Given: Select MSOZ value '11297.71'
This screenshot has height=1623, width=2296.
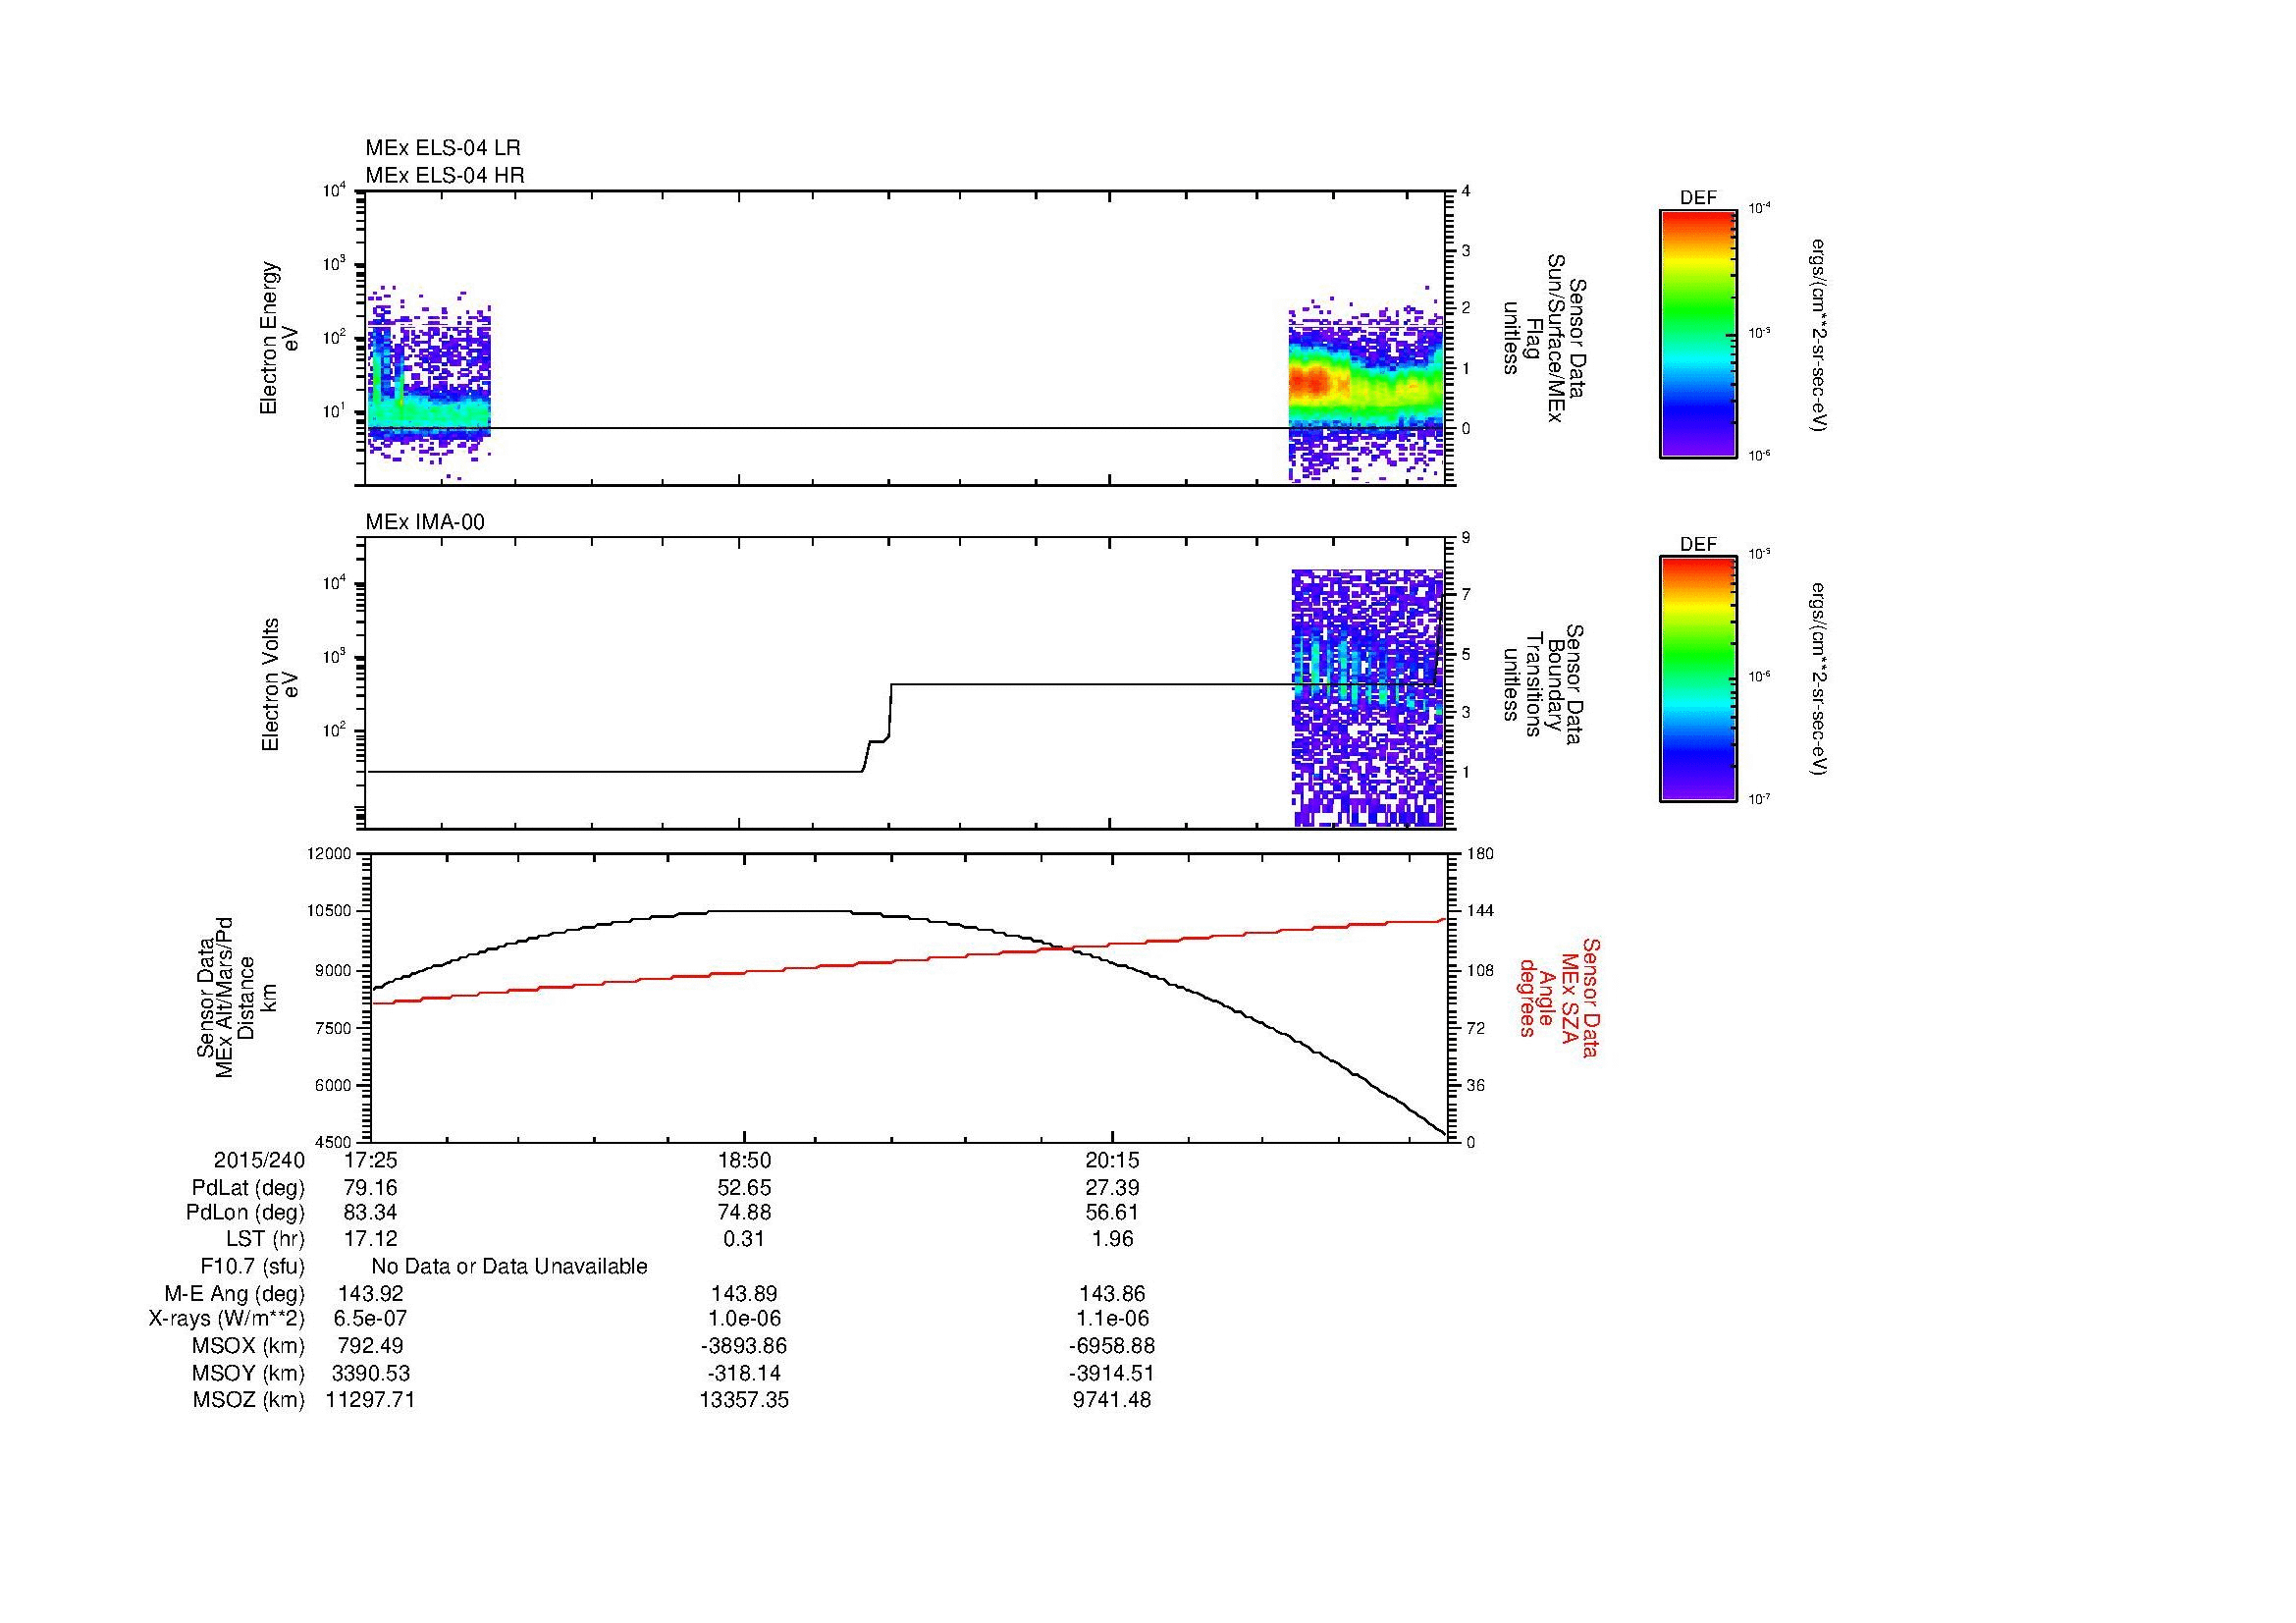Looking at the screenshot, I should click(x=370, y=1400).
